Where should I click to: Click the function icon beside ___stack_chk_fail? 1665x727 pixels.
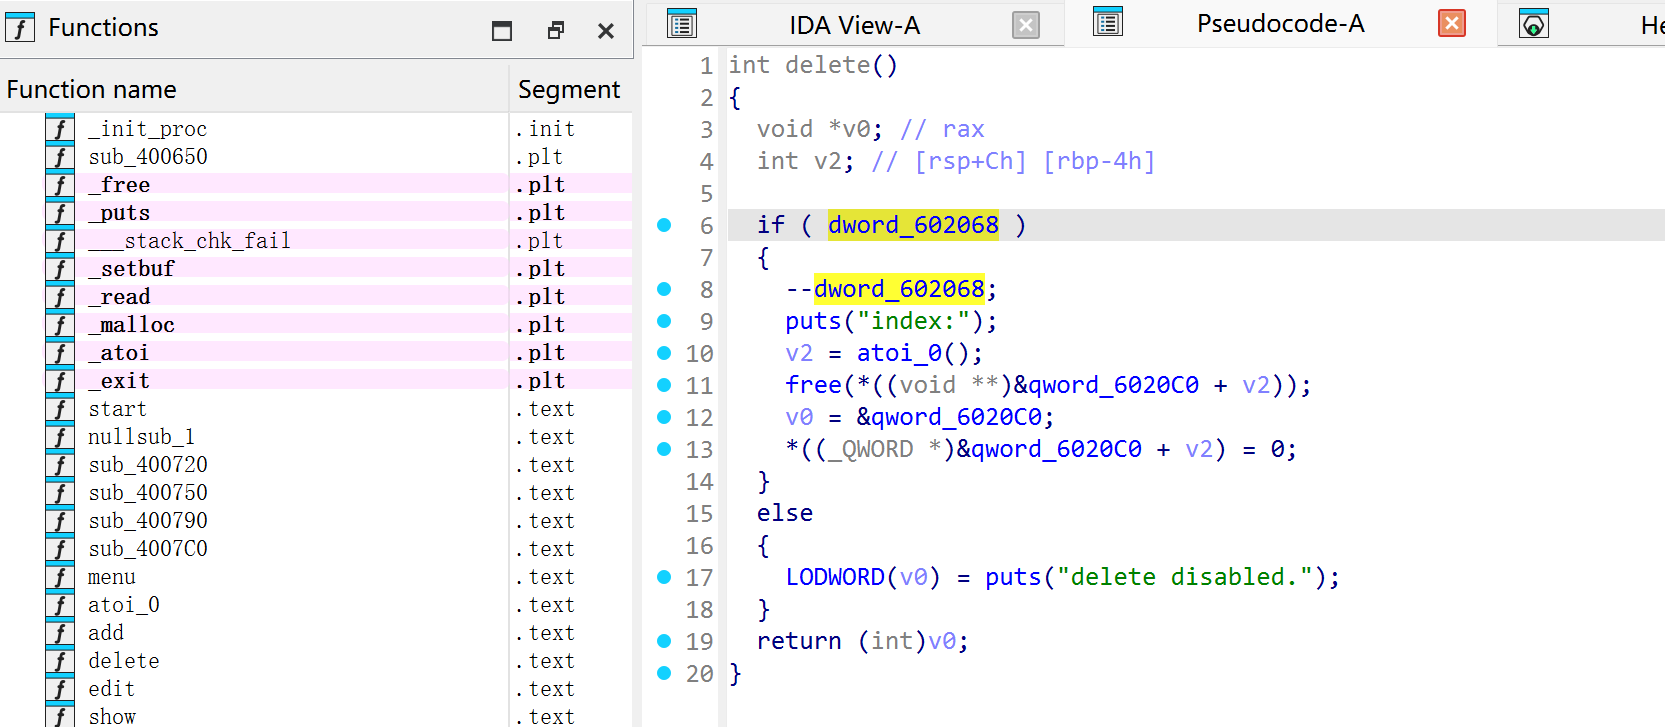[60, 241]
